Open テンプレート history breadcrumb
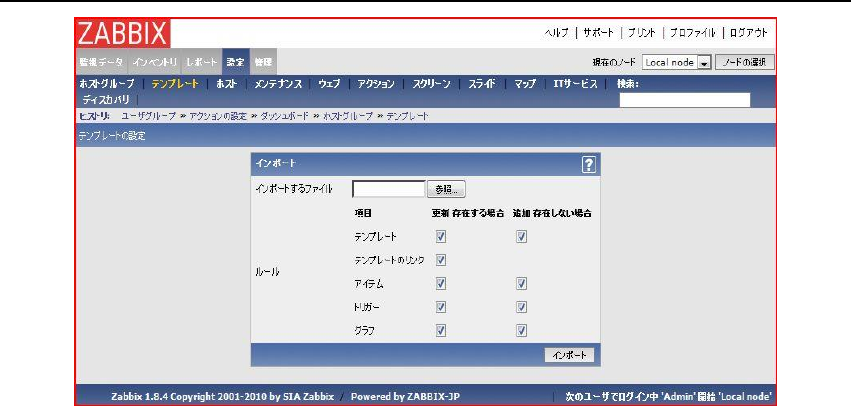The image size is (851, 406). pyautogui.click(x=407, y=116)
